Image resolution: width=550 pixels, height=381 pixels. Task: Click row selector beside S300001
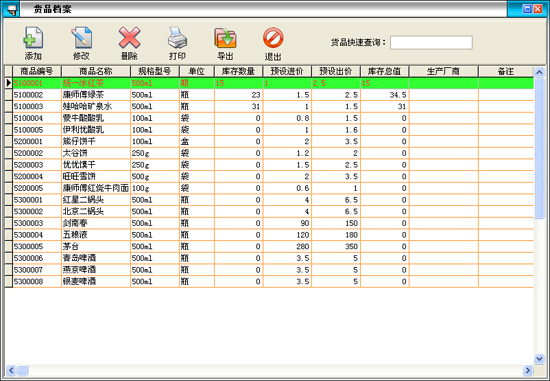pyautogui.click(x=9, y=200)
